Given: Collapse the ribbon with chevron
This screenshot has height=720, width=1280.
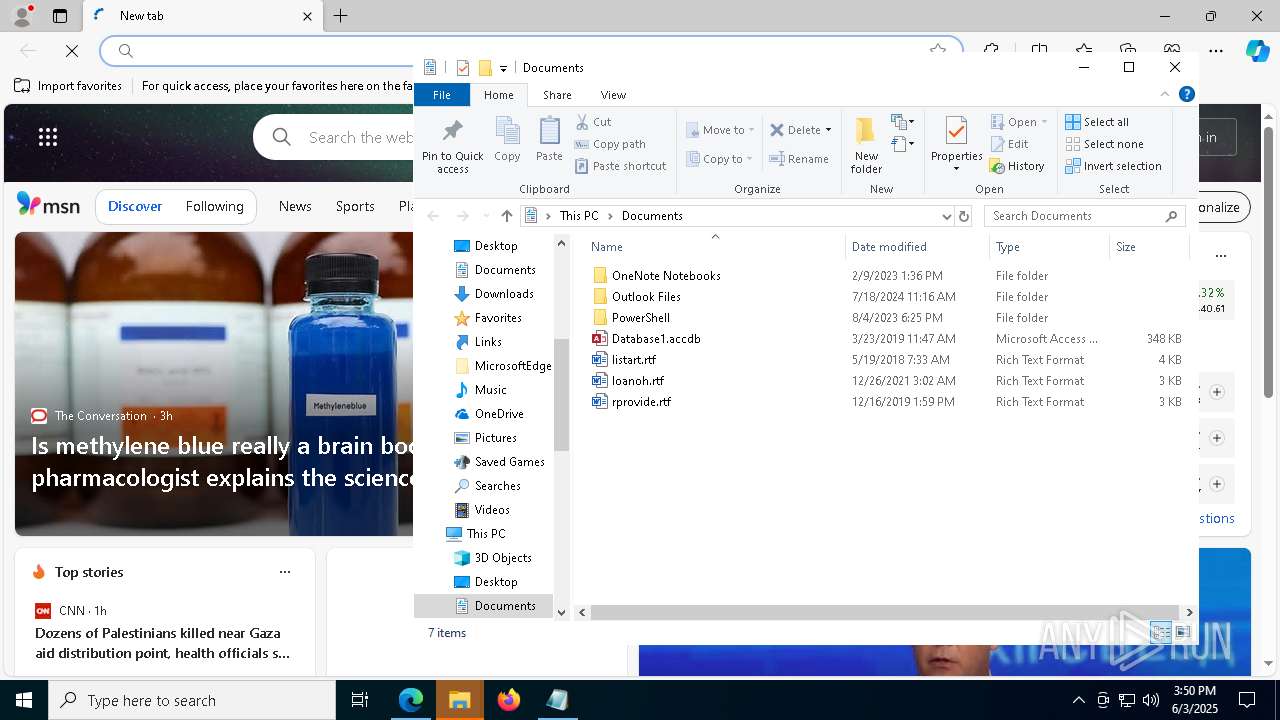Looking at the screenshot, I should pyautogui.click(x=1165, y=94).
